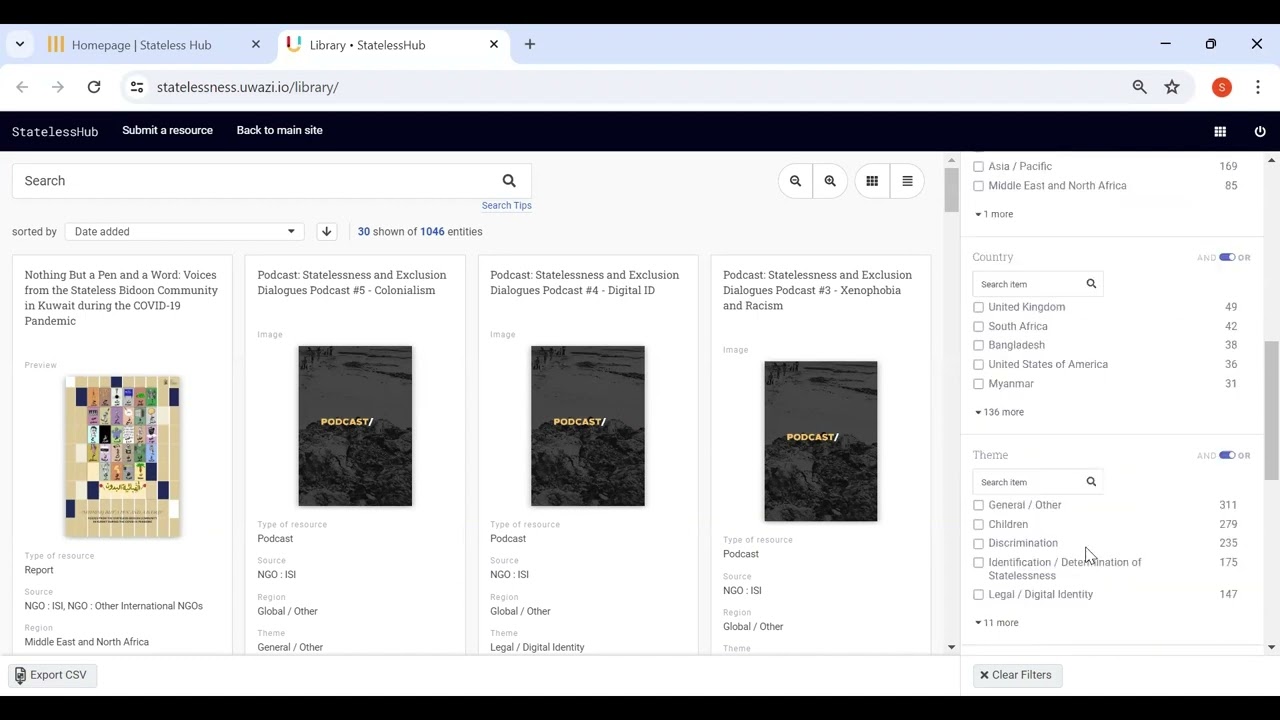Click Country filter search magnifier icon
The height and width of the screenshot is (720, 1280).
[x=1091, y=284]
